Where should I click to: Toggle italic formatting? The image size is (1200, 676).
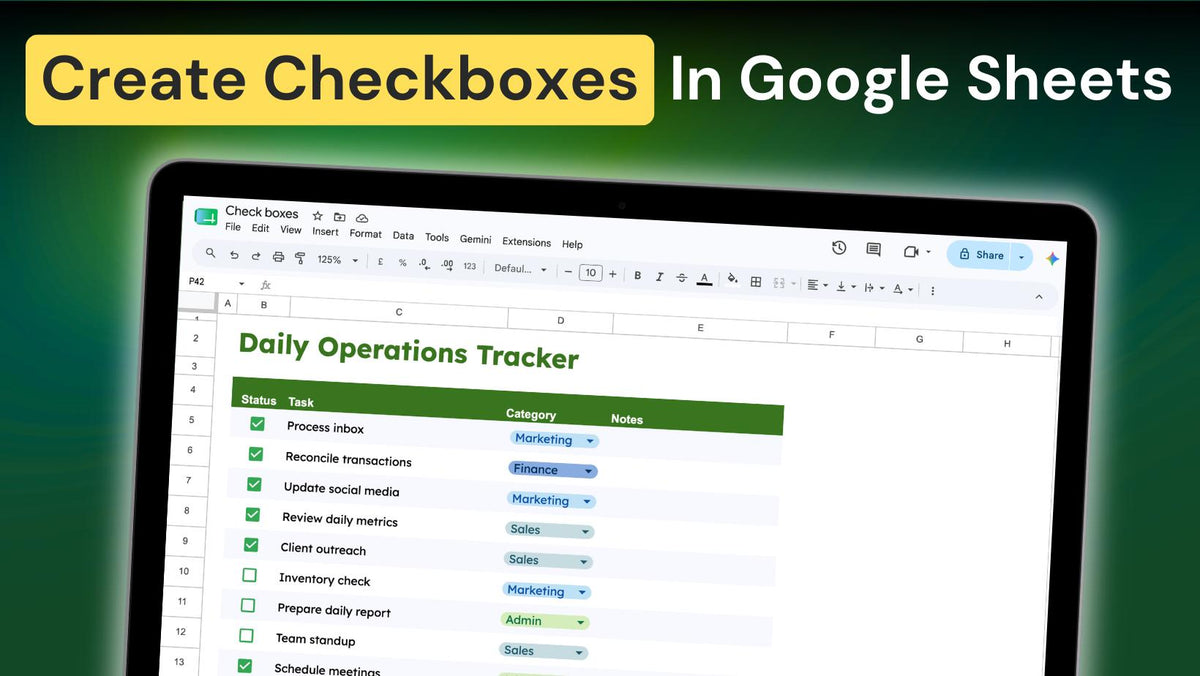point(660,276)
